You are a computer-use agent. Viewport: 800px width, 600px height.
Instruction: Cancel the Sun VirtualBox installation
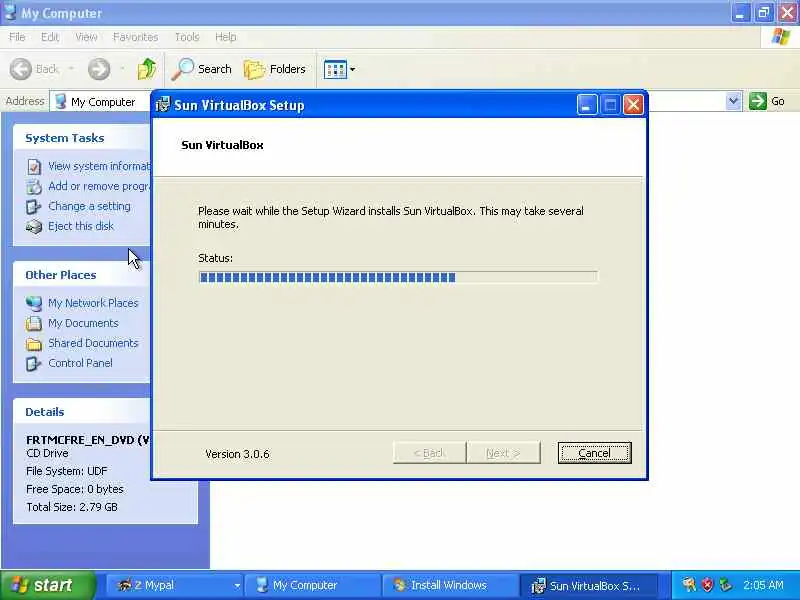pyautogui.click(x=594, y=453)
